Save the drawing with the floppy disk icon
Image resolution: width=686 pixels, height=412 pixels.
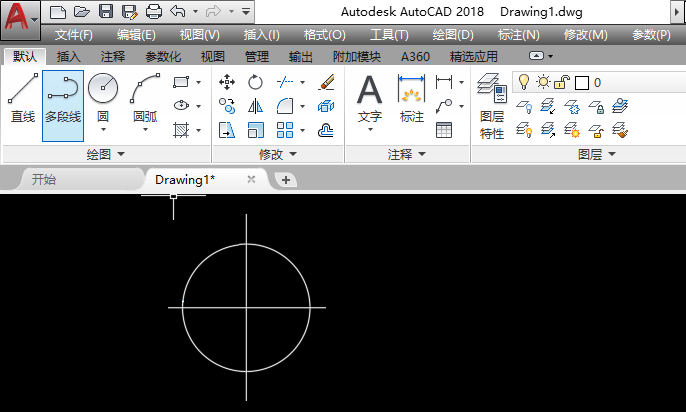pos(106,11)
